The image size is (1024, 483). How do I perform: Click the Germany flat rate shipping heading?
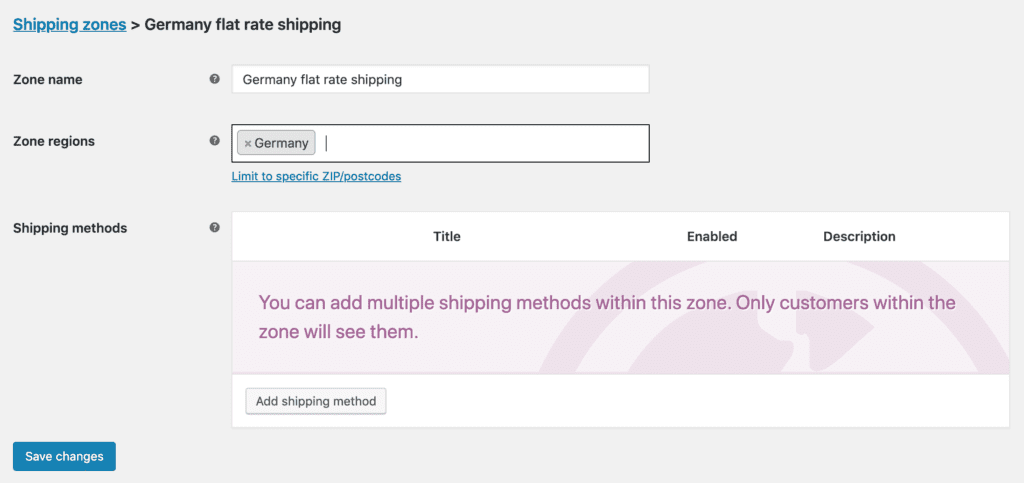coord(243,25)
